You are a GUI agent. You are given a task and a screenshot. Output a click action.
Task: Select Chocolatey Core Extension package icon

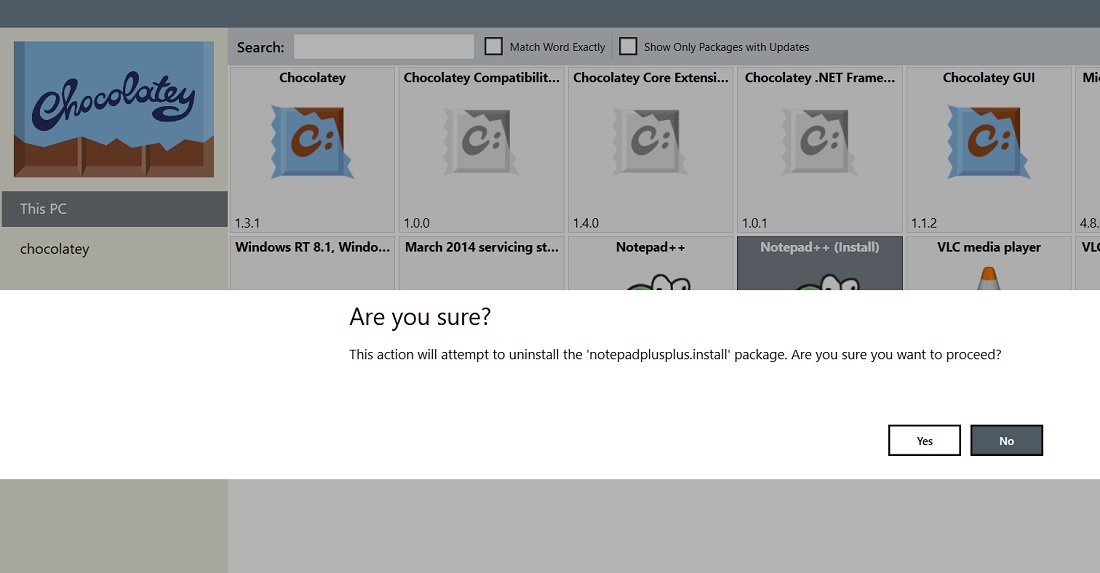(650, 142)
